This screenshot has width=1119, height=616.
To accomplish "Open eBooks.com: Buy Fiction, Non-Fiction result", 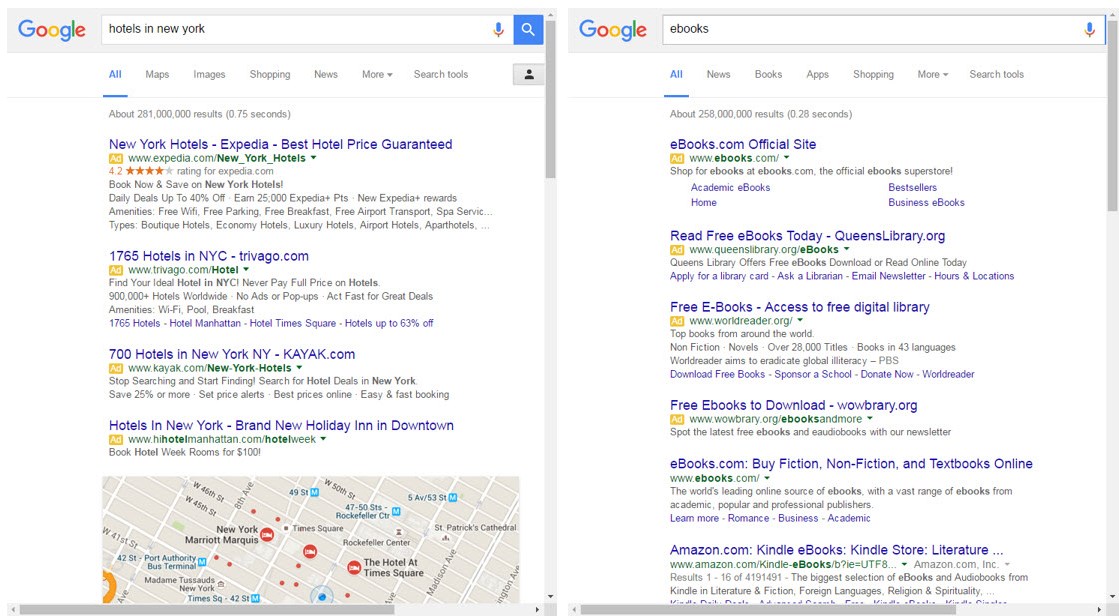I will 851,464.
